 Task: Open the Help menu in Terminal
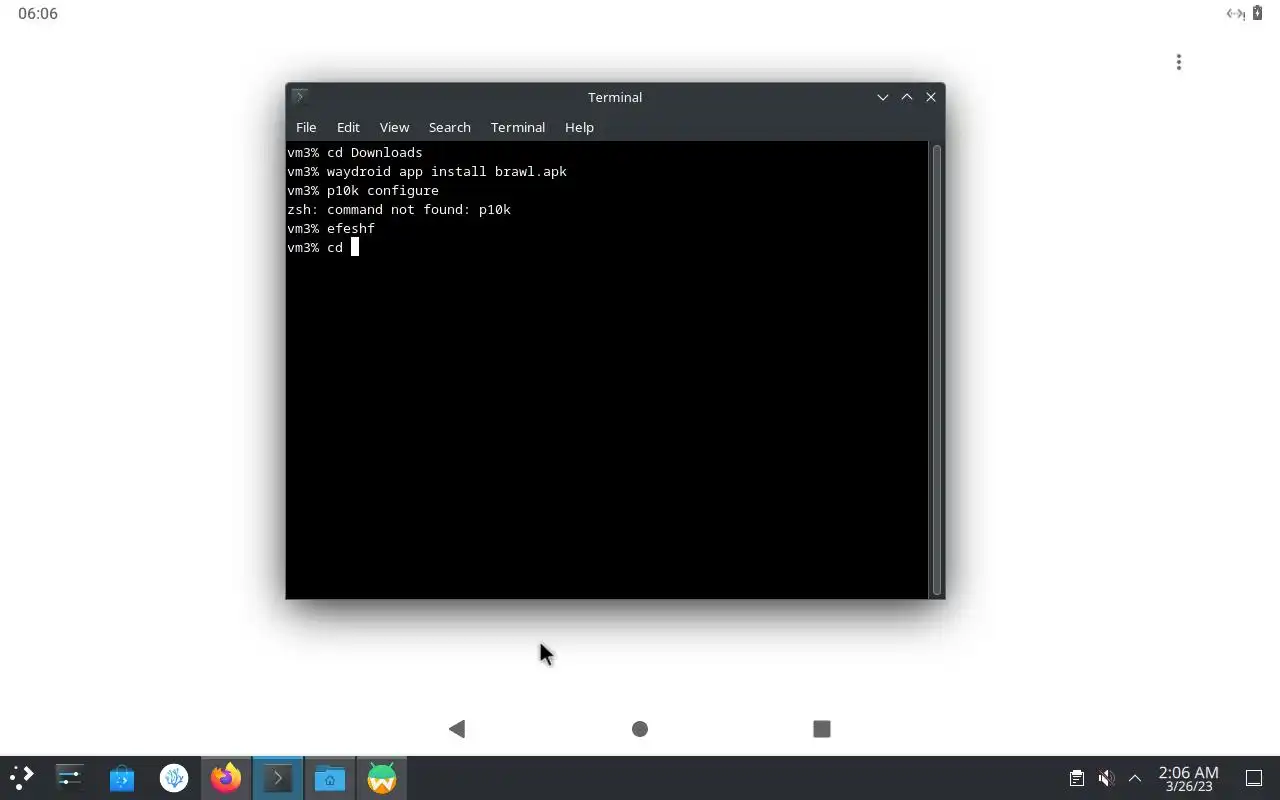[579, 127]
